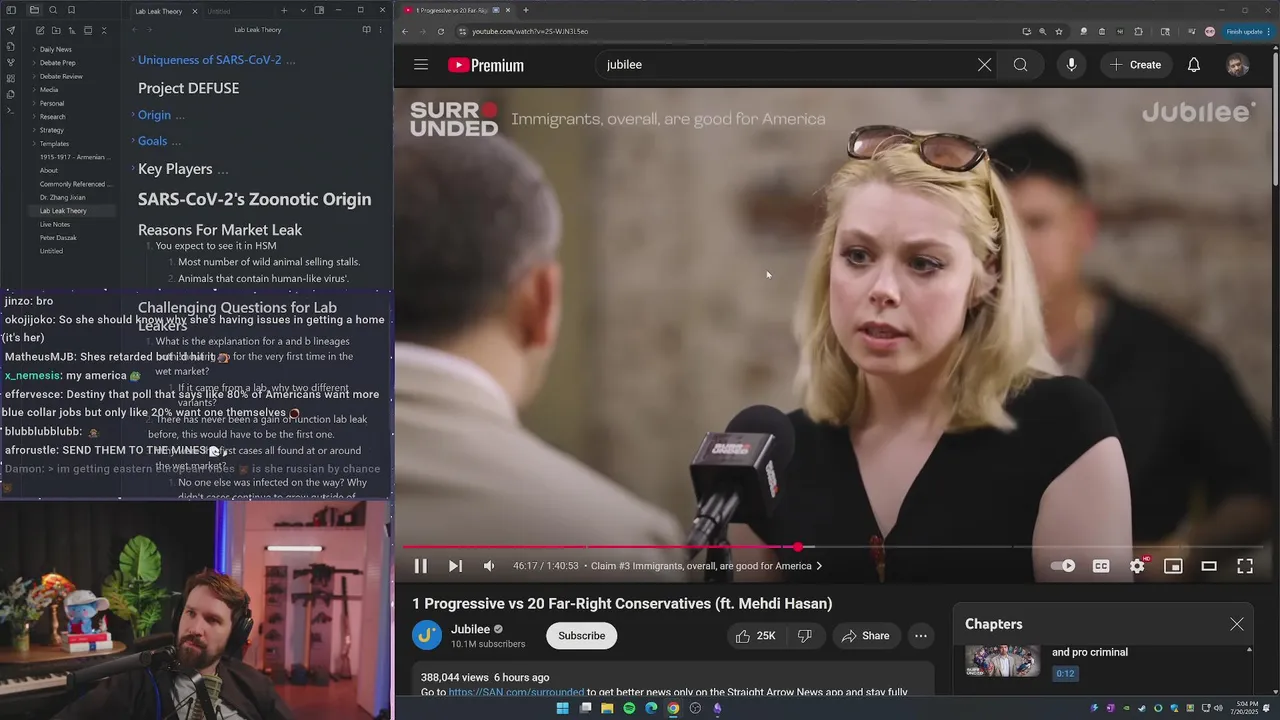Open Jubilee channel name link

click(470, 629)
